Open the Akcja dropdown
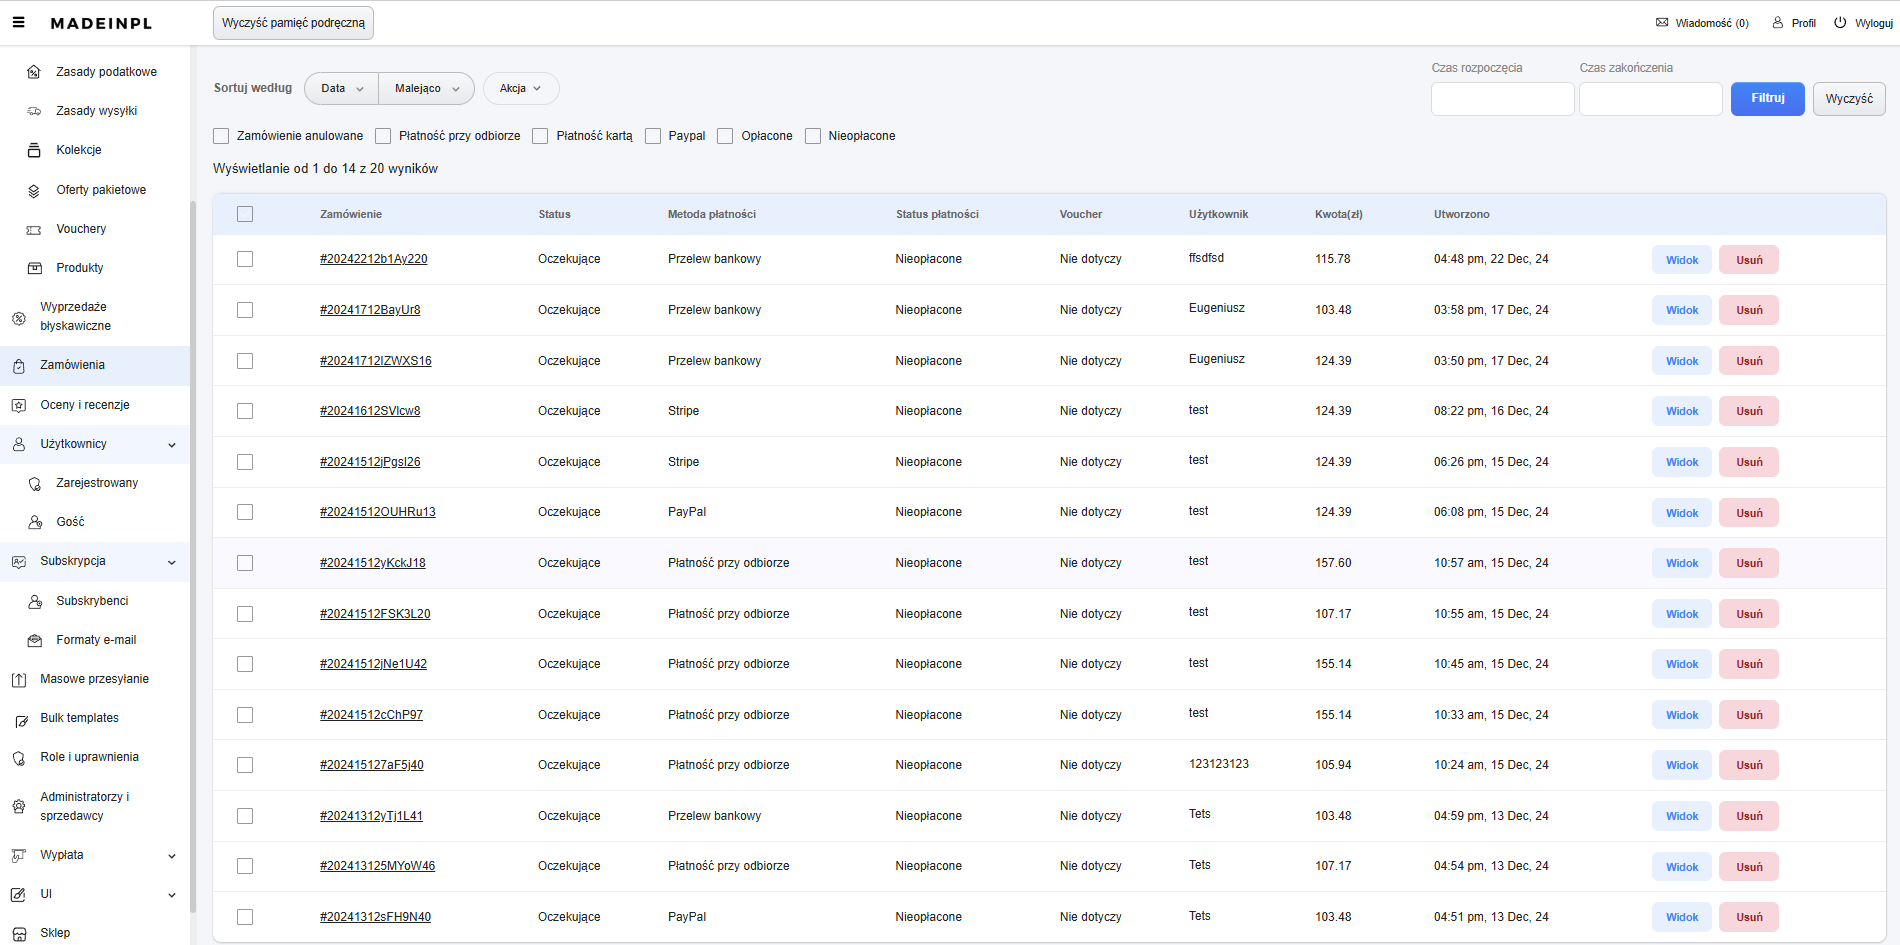This screenshot has height=945, width=1900. [520, 89]
